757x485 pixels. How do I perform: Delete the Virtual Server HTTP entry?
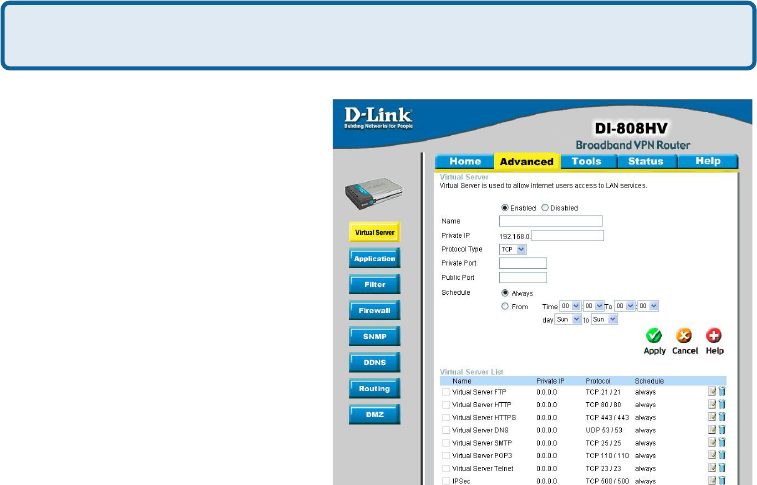[x=722, y=404]
